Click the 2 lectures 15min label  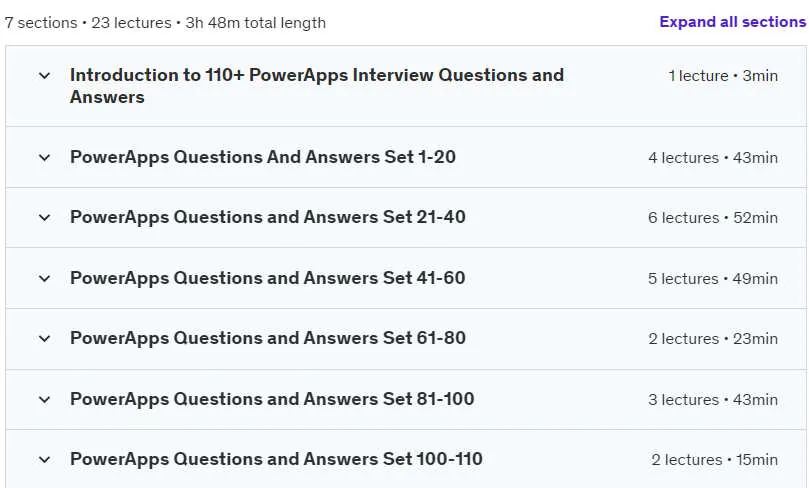pos(715,460)
